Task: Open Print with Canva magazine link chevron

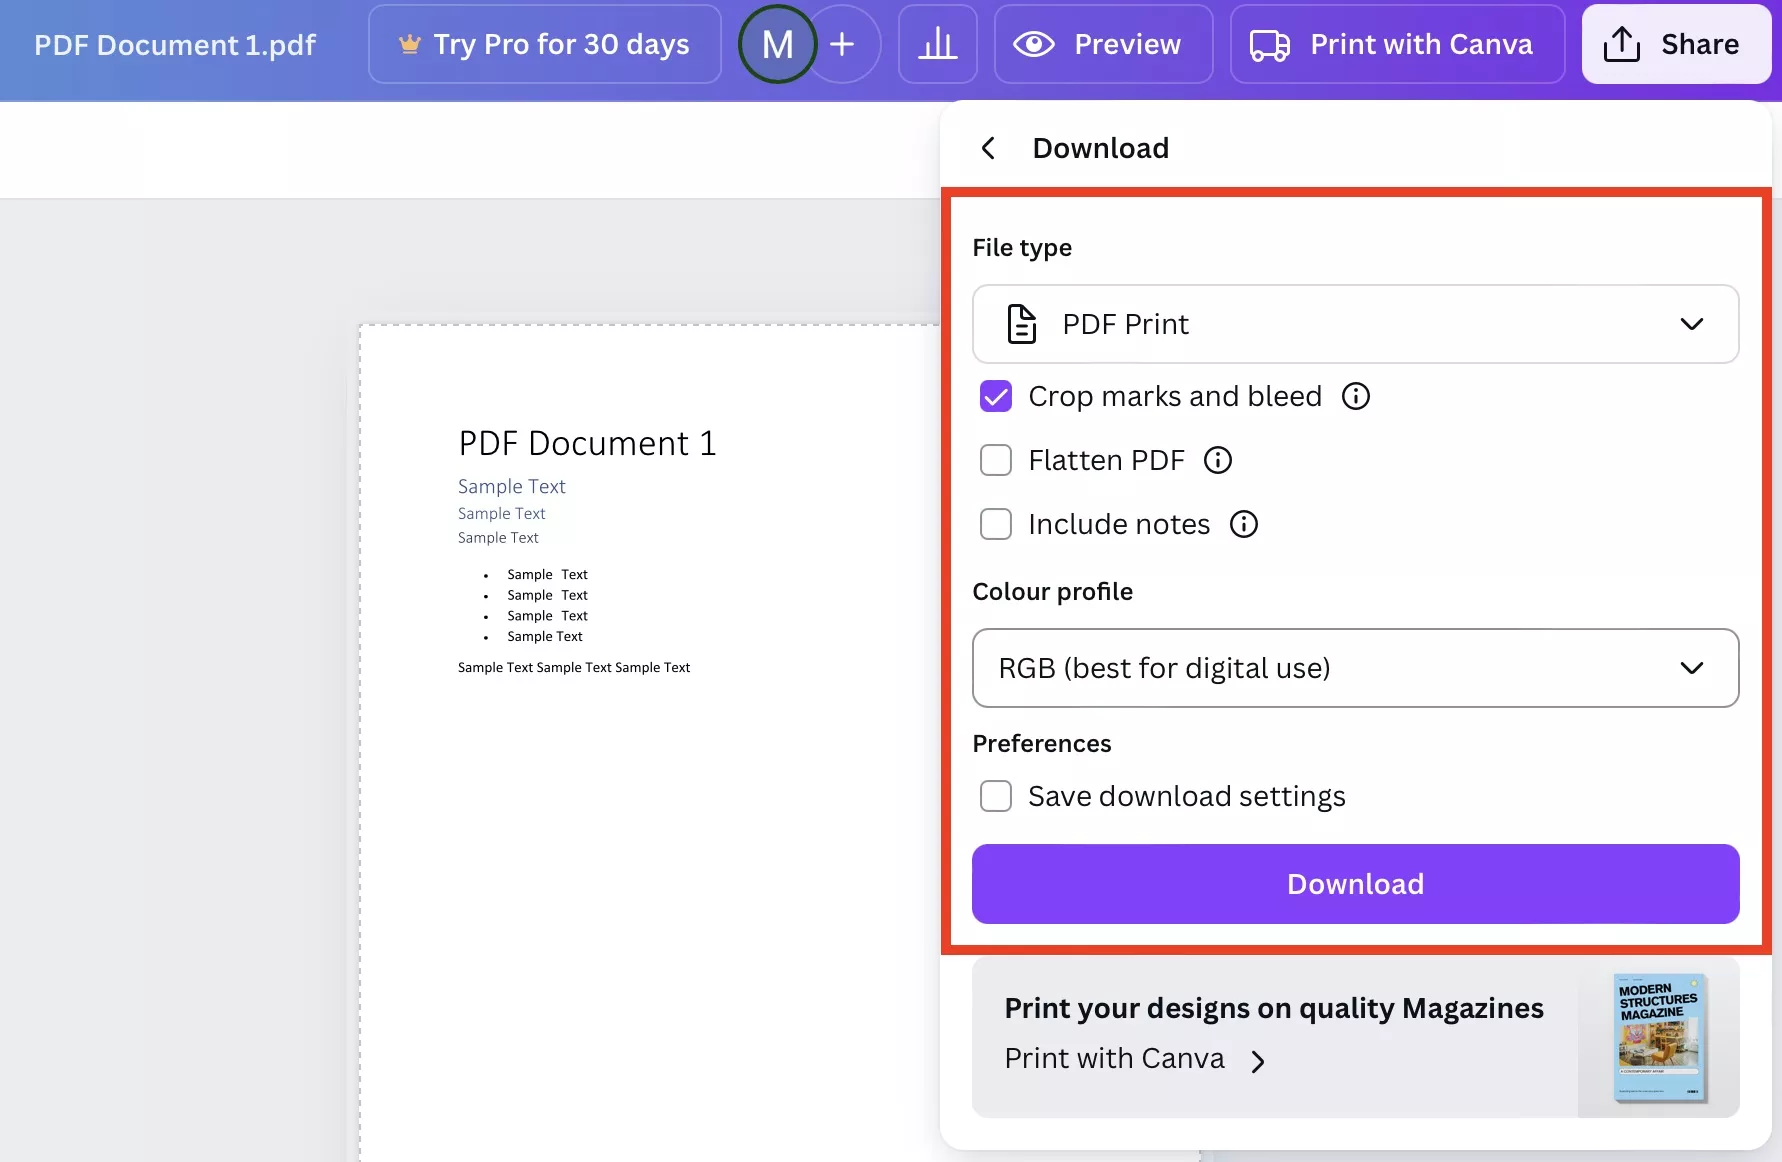Action: 1258,1061
